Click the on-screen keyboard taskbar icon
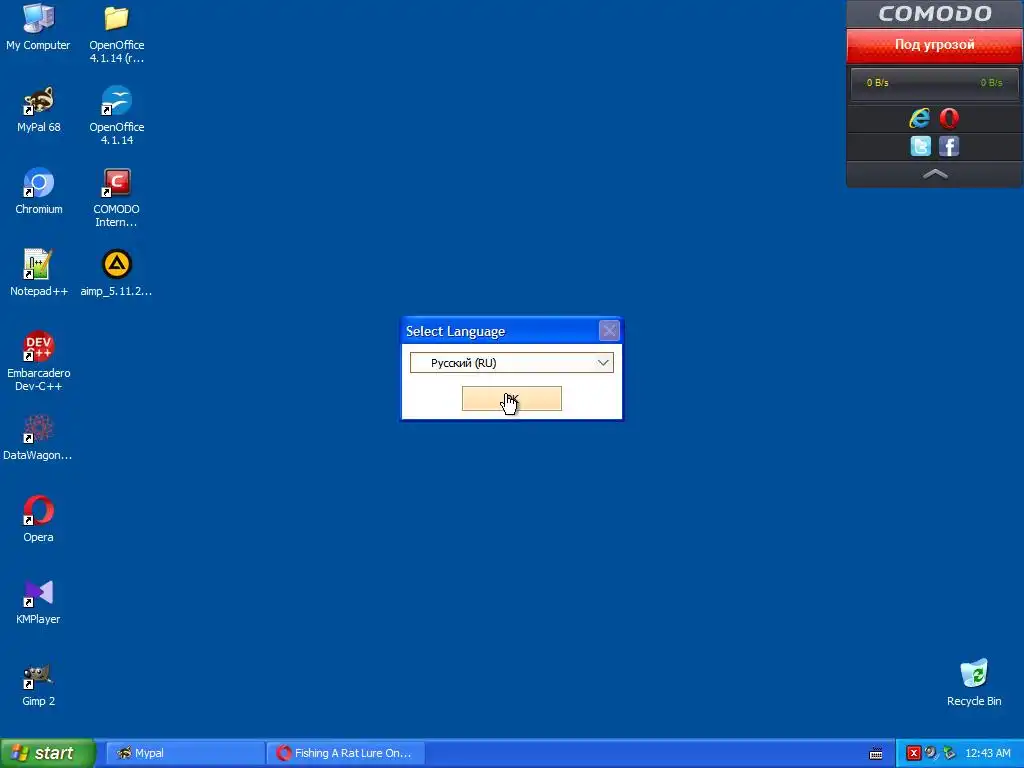1024x768 pixels. [x=876, y=754]
